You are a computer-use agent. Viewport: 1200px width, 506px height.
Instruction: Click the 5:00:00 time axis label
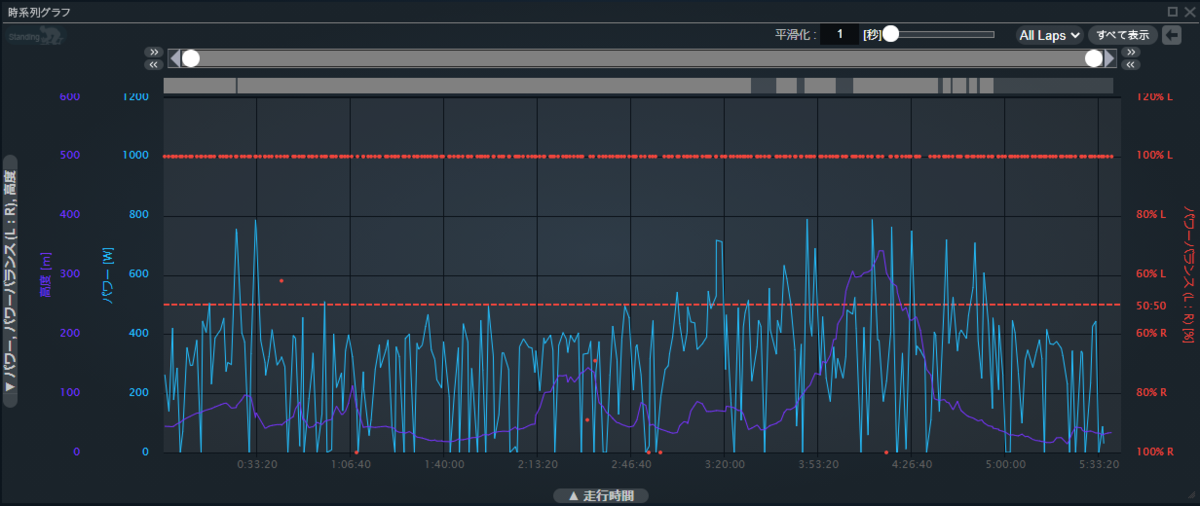(1006, 465)
